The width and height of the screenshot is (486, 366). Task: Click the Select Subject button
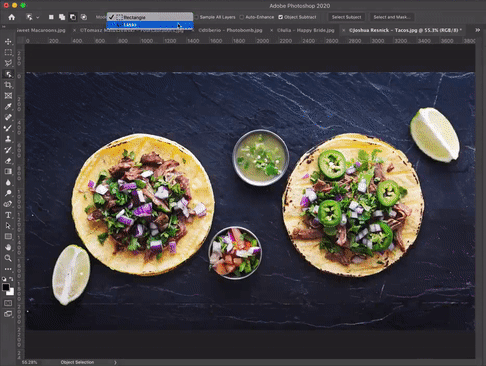pos(346,17)
